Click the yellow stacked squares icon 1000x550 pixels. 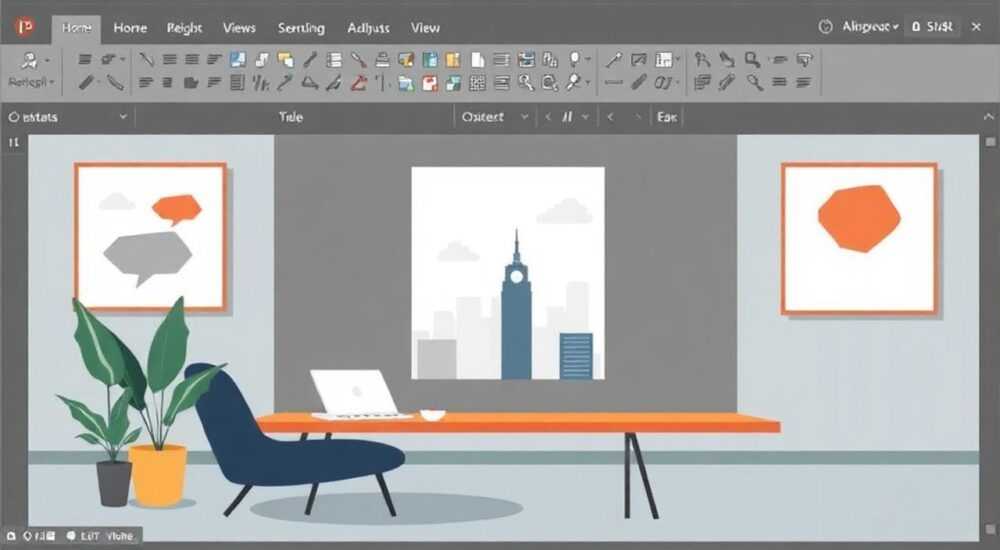pos(286,60)
